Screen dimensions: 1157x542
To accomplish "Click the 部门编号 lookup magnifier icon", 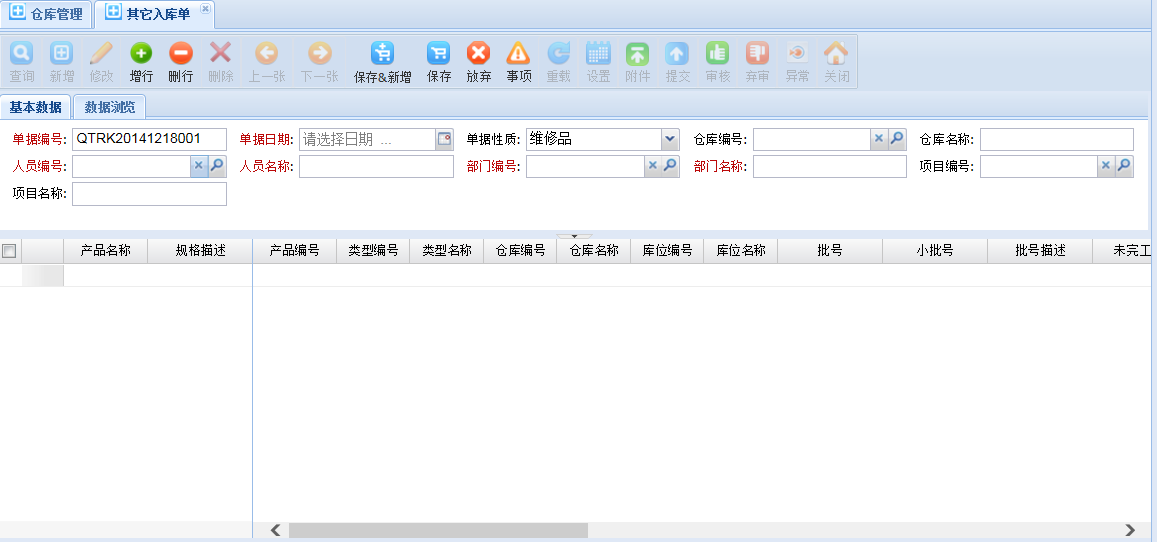I will pyautogui.click(x=670, y=167).
